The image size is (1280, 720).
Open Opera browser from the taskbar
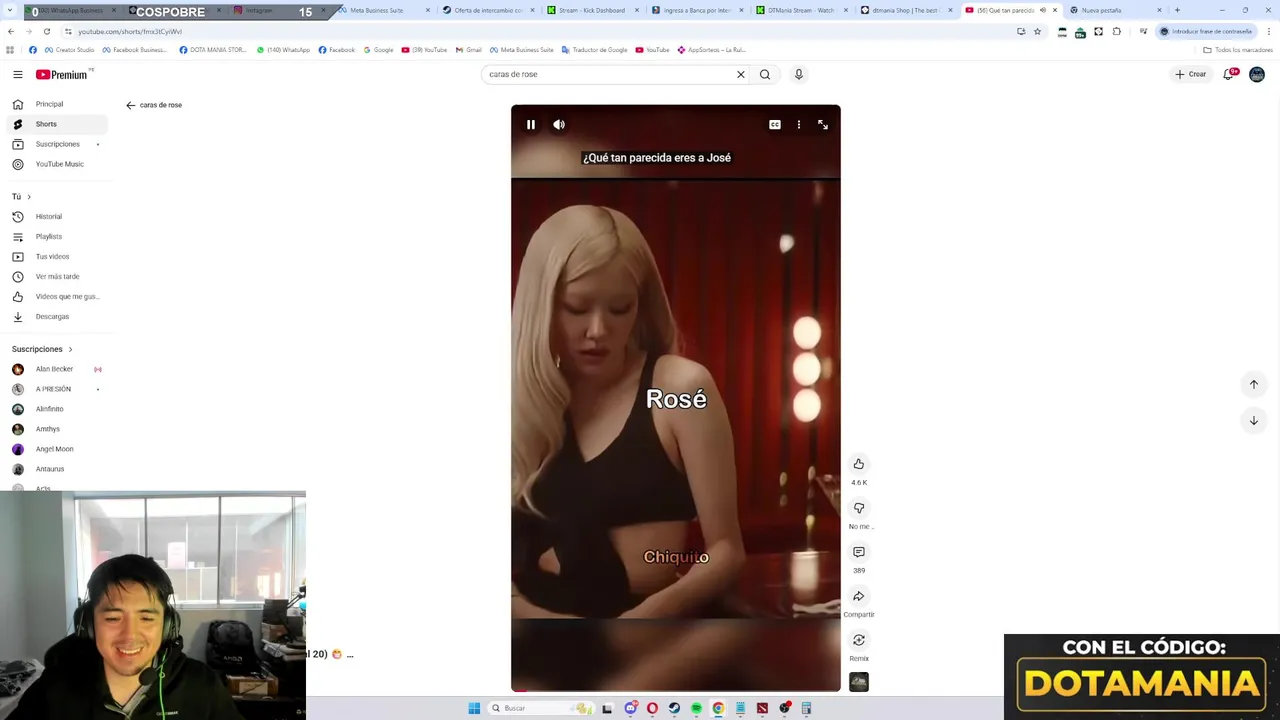tap(652, 708)
